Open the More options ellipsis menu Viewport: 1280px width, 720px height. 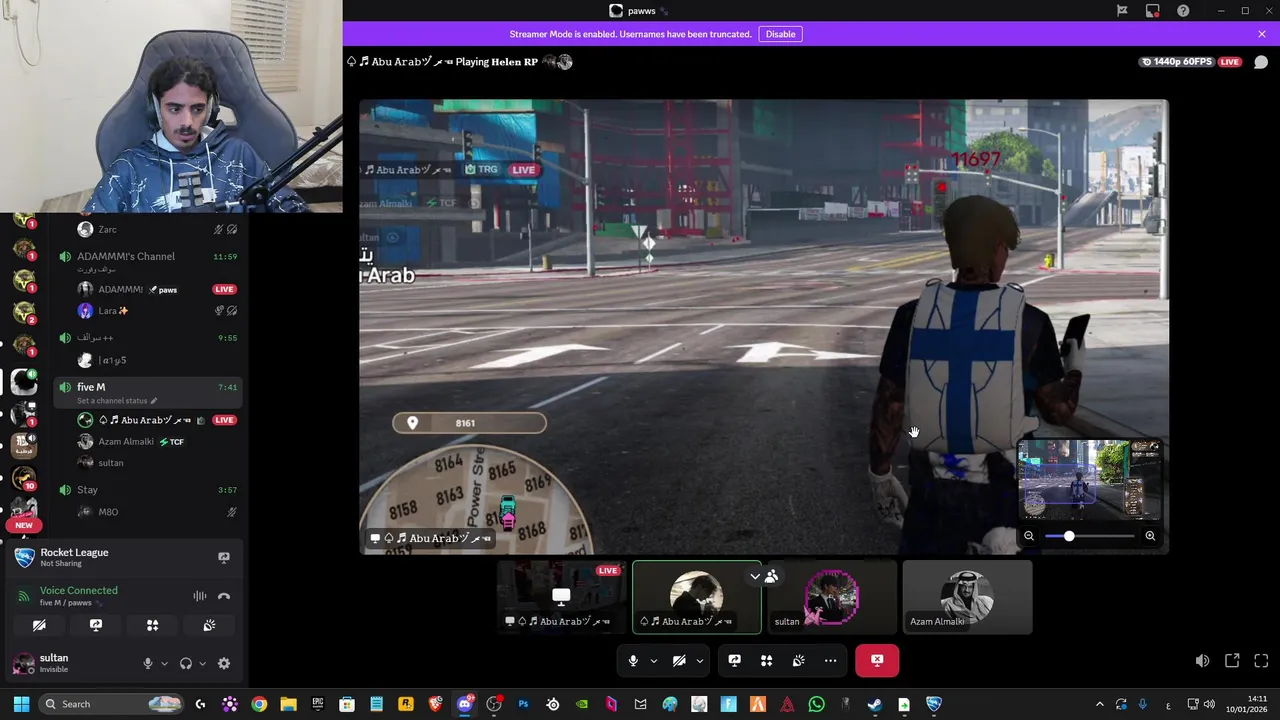(x=830, y=661)
